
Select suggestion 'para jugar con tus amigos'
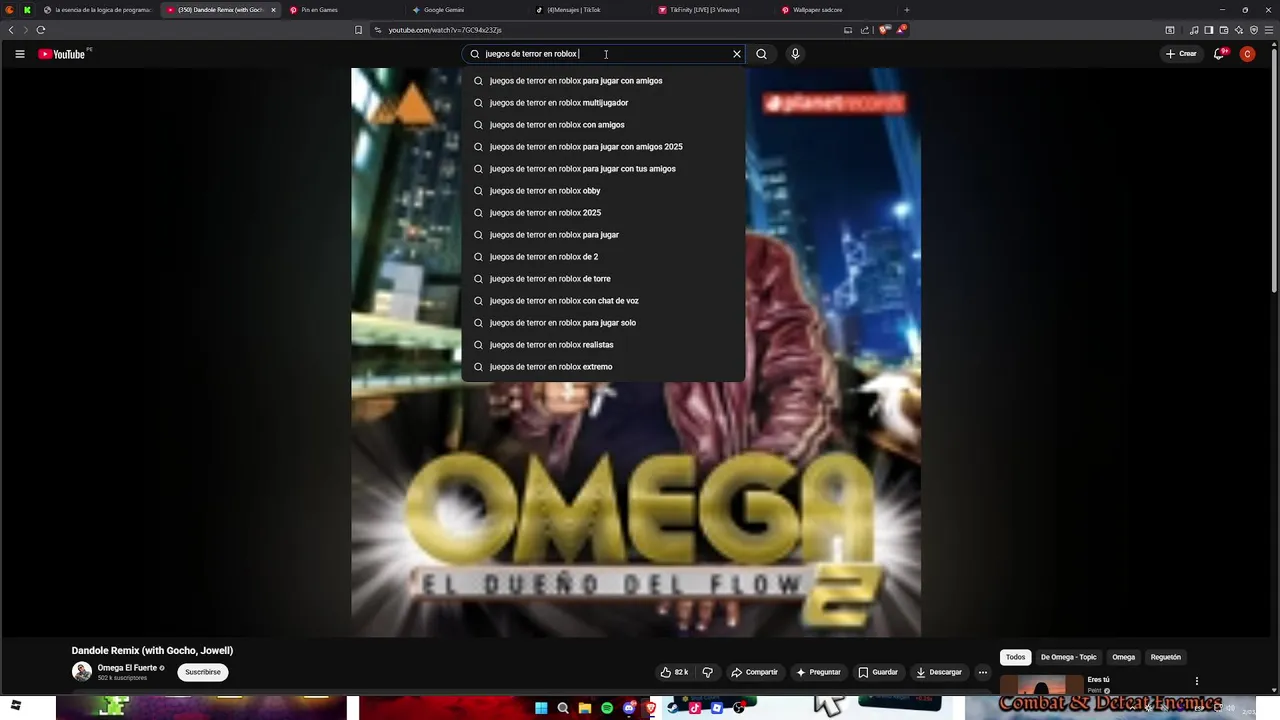(603, 169)
